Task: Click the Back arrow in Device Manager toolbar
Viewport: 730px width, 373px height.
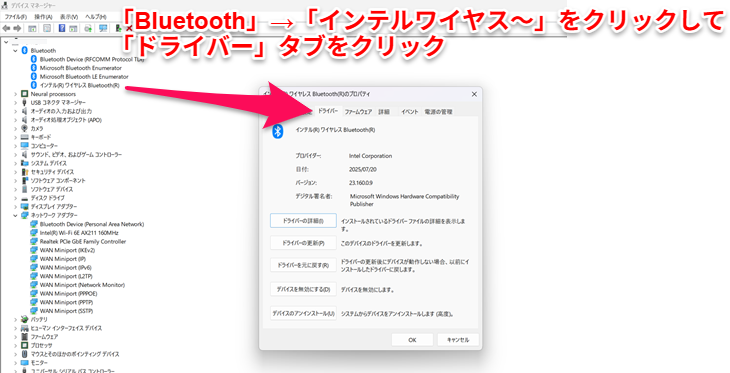Action: 7,28
